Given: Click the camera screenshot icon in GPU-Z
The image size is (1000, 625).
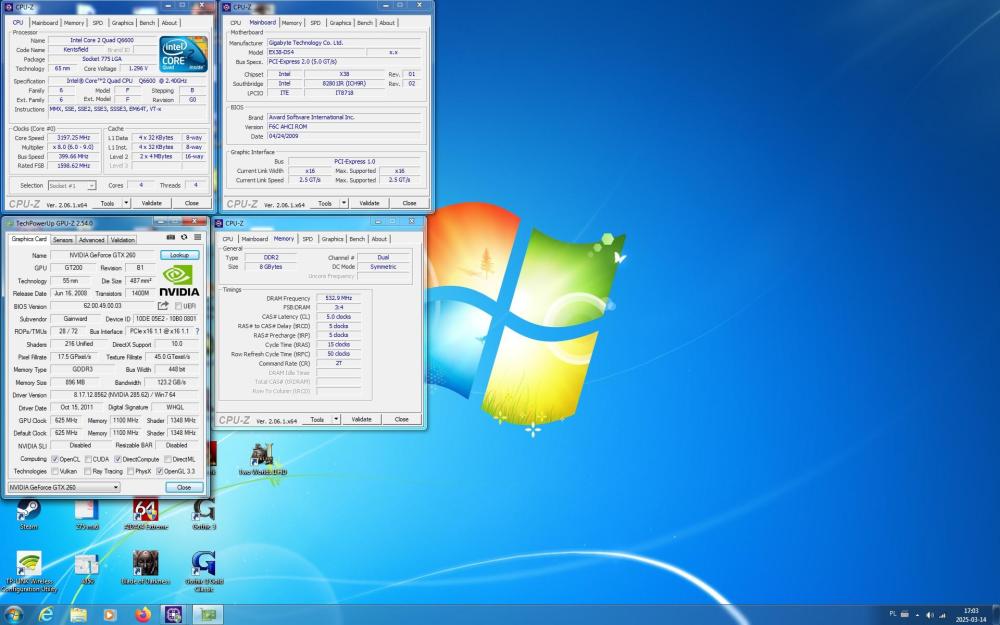Looking at the screenshot, I should point(171,237).
